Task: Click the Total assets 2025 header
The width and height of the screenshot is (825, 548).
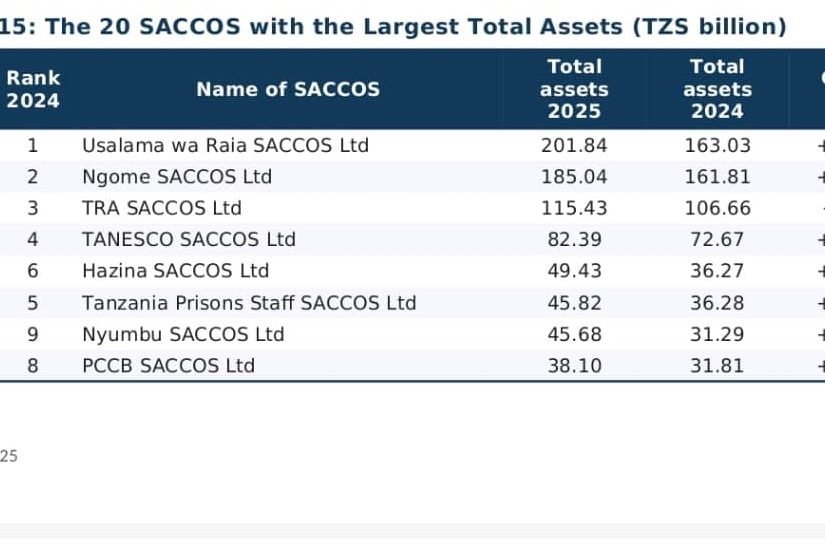Action: 574,89
